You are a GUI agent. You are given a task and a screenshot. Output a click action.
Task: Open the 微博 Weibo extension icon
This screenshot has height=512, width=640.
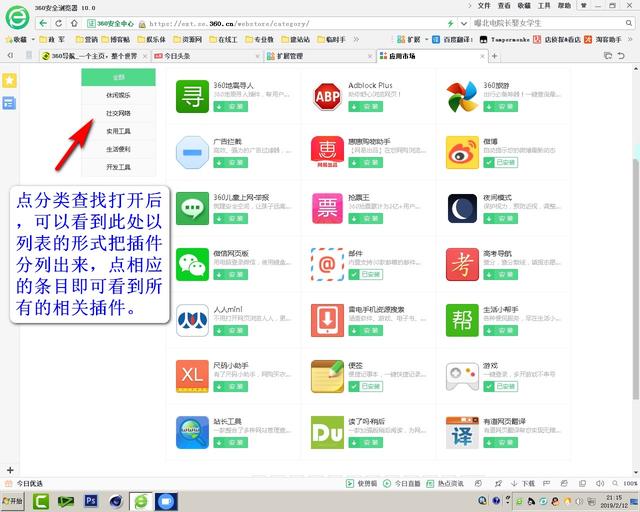(x=462, y=152)
